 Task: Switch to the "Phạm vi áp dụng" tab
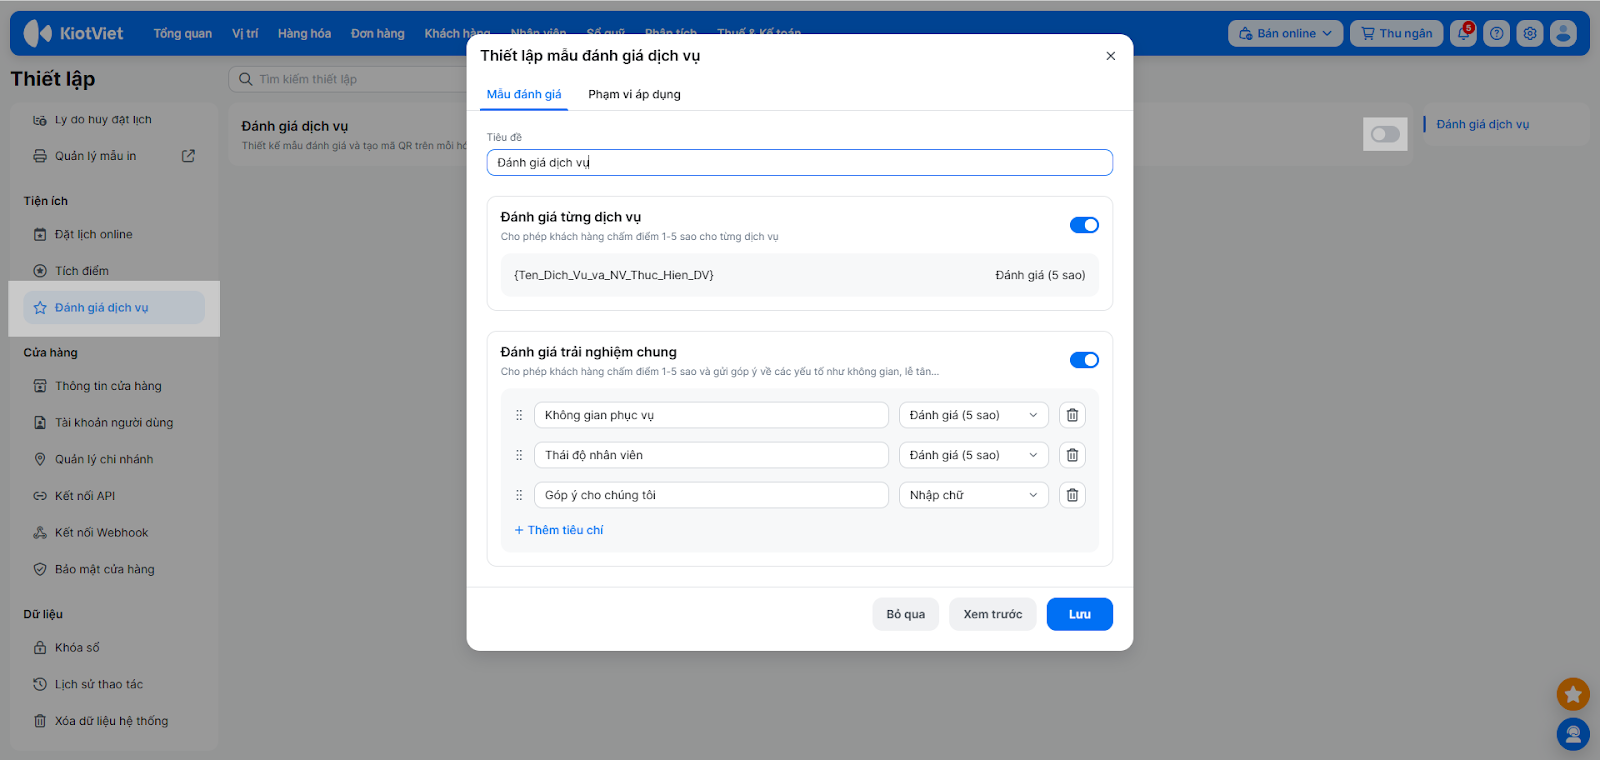[x=634, y=94]
